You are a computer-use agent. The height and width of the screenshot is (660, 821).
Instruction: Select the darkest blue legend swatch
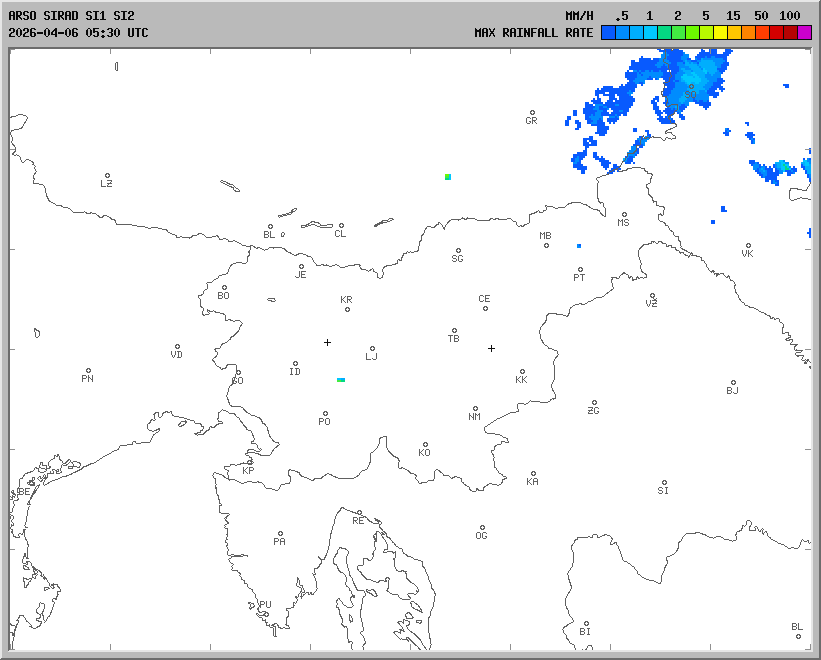point(608,33)
